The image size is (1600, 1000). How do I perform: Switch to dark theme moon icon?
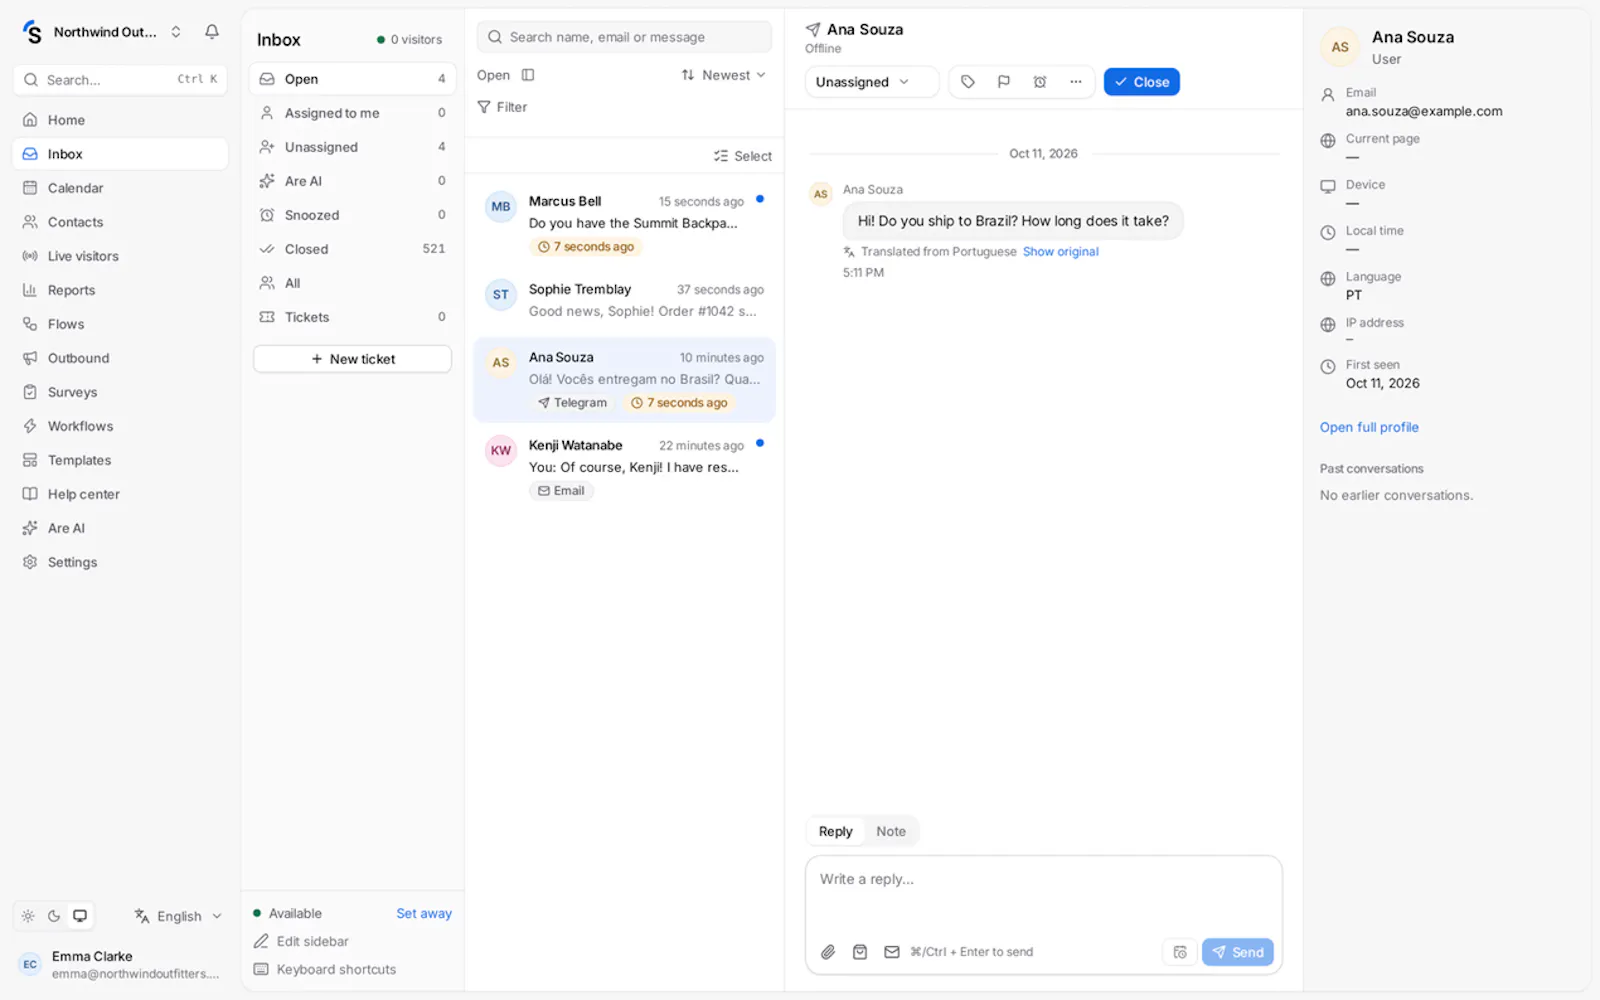tap(54, 916)
